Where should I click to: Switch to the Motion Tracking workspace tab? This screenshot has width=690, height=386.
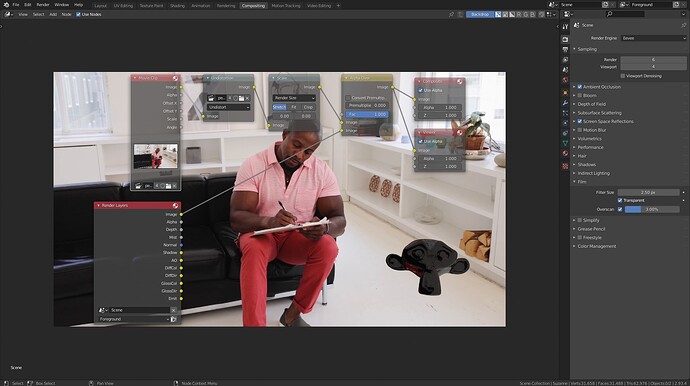click(286, 6)
